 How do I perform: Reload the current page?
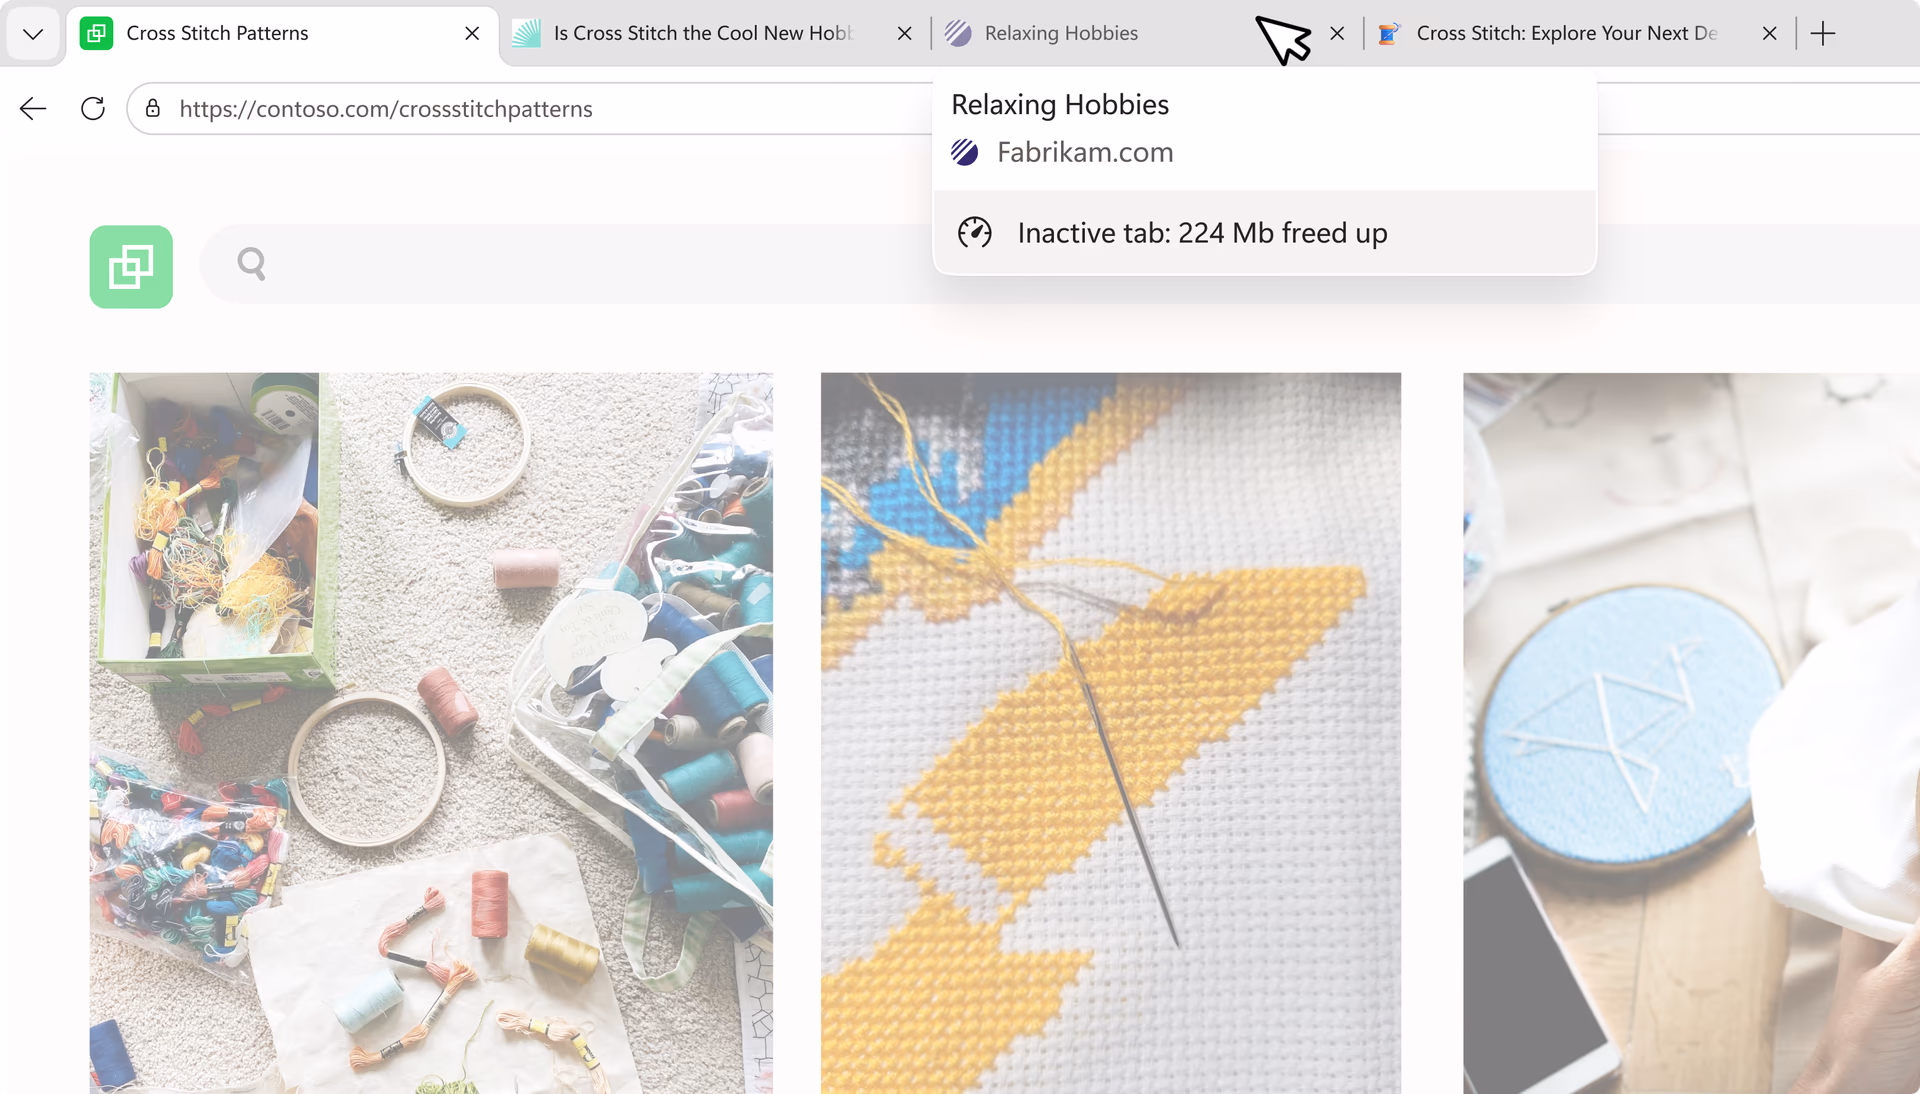(93, 108)
